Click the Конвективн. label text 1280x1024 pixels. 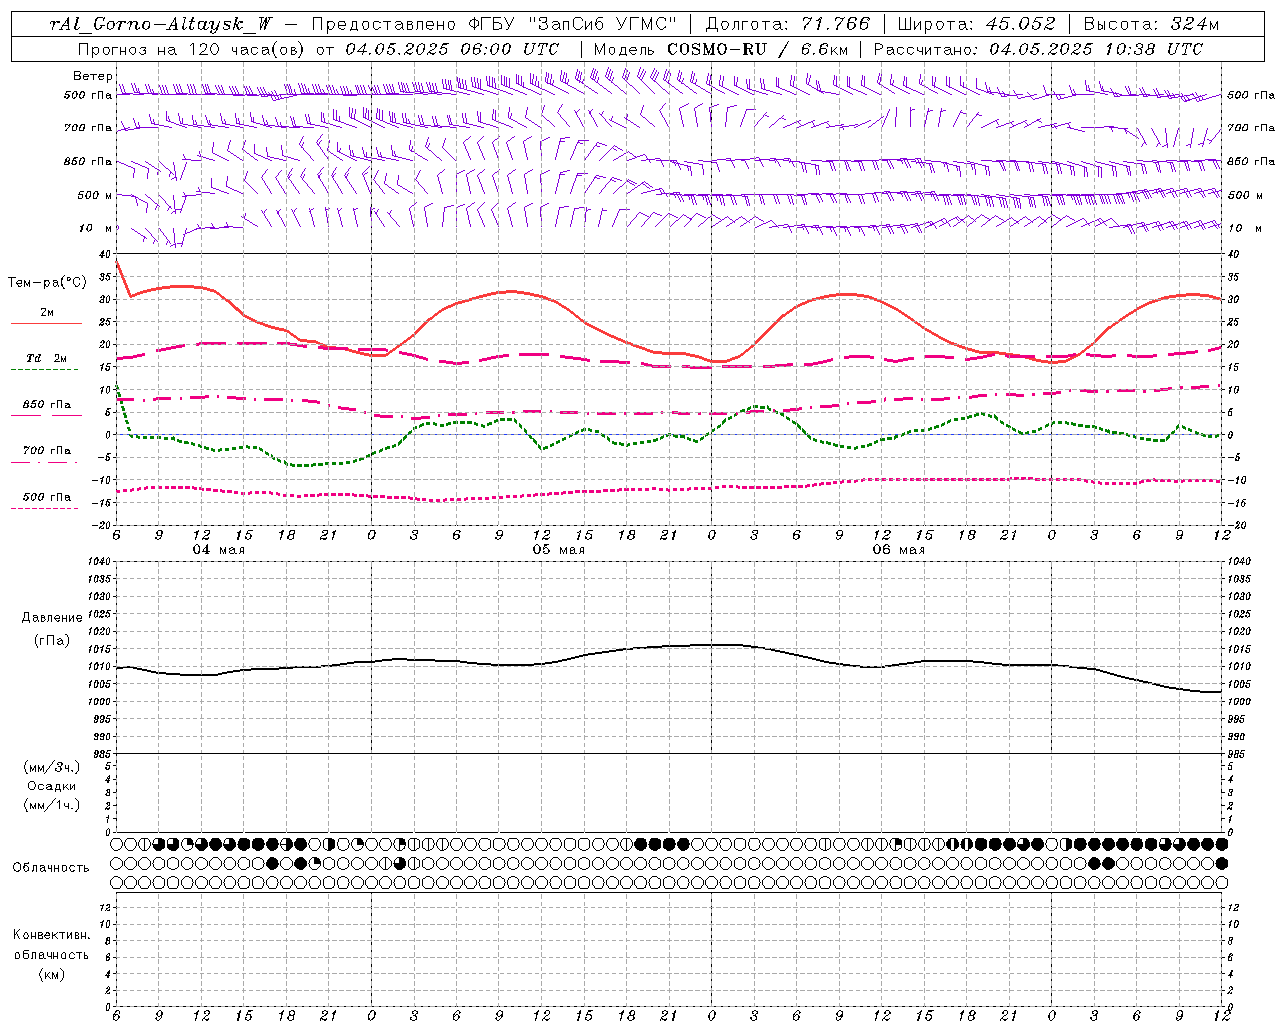click(51, 935)
